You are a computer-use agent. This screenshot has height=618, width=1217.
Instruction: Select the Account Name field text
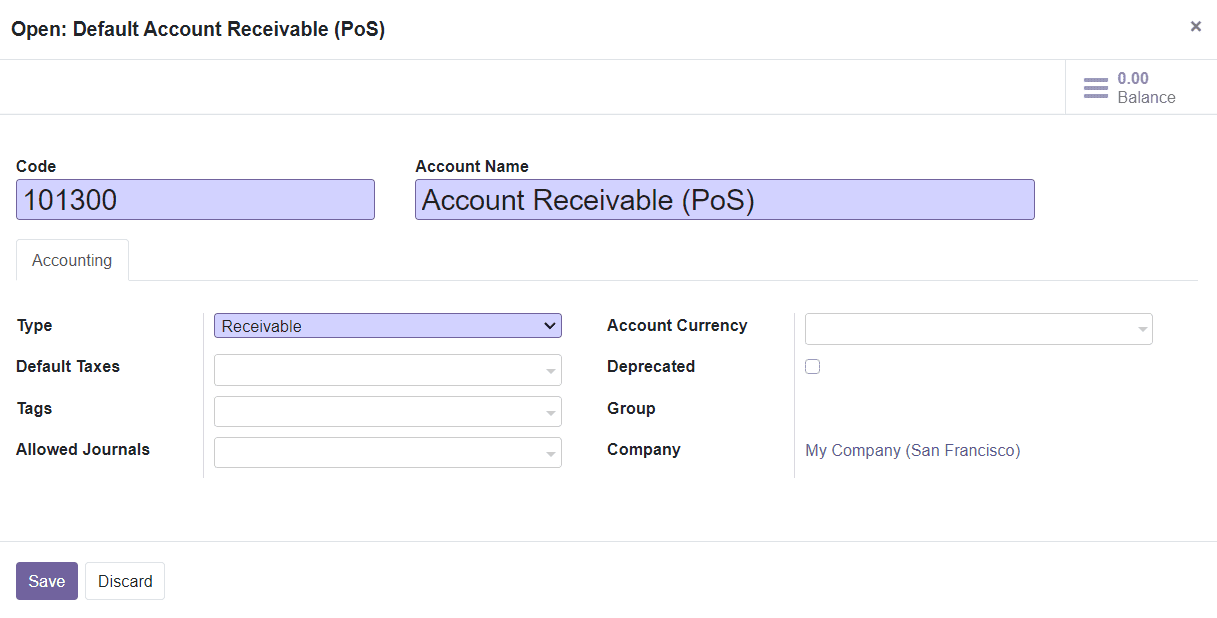pos(724,200)
